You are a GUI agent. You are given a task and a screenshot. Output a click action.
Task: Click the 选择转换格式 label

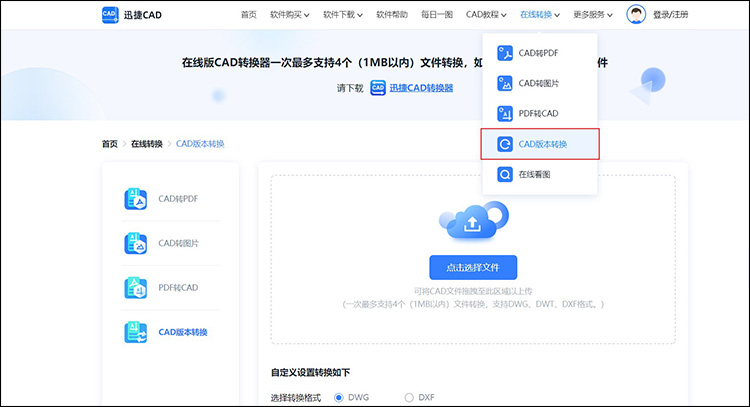(x=296, y=398)
